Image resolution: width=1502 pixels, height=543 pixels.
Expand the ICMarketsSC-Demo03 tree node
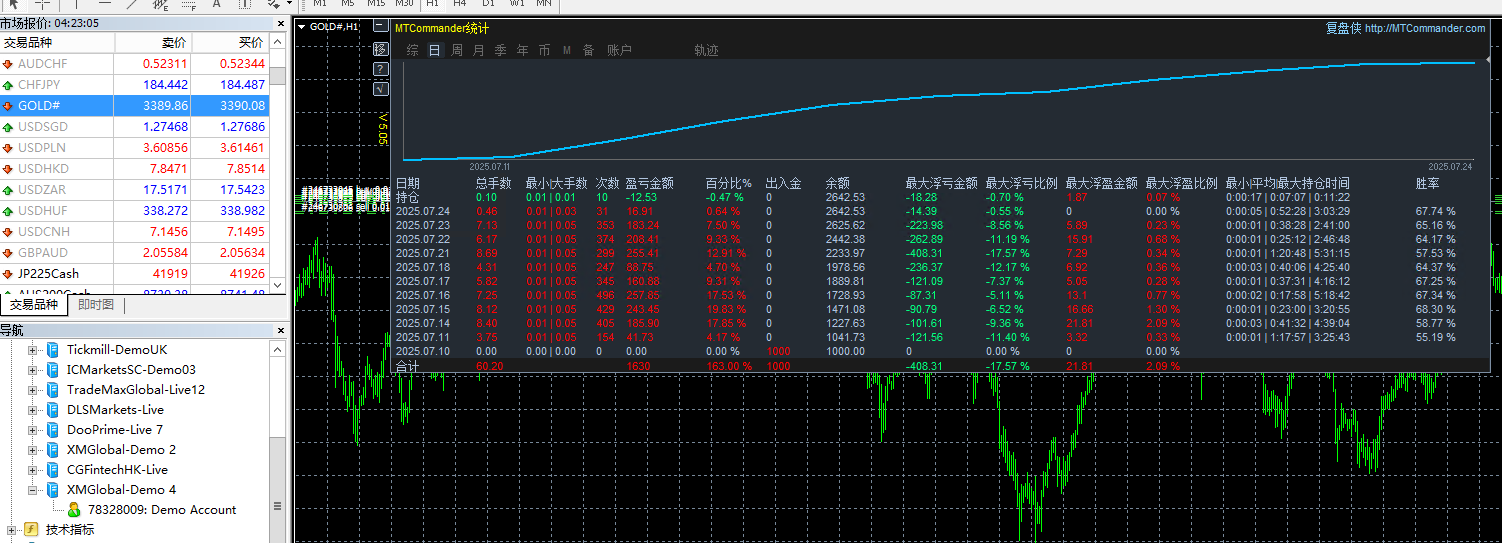pyautogui.click(x=32, y=370)
